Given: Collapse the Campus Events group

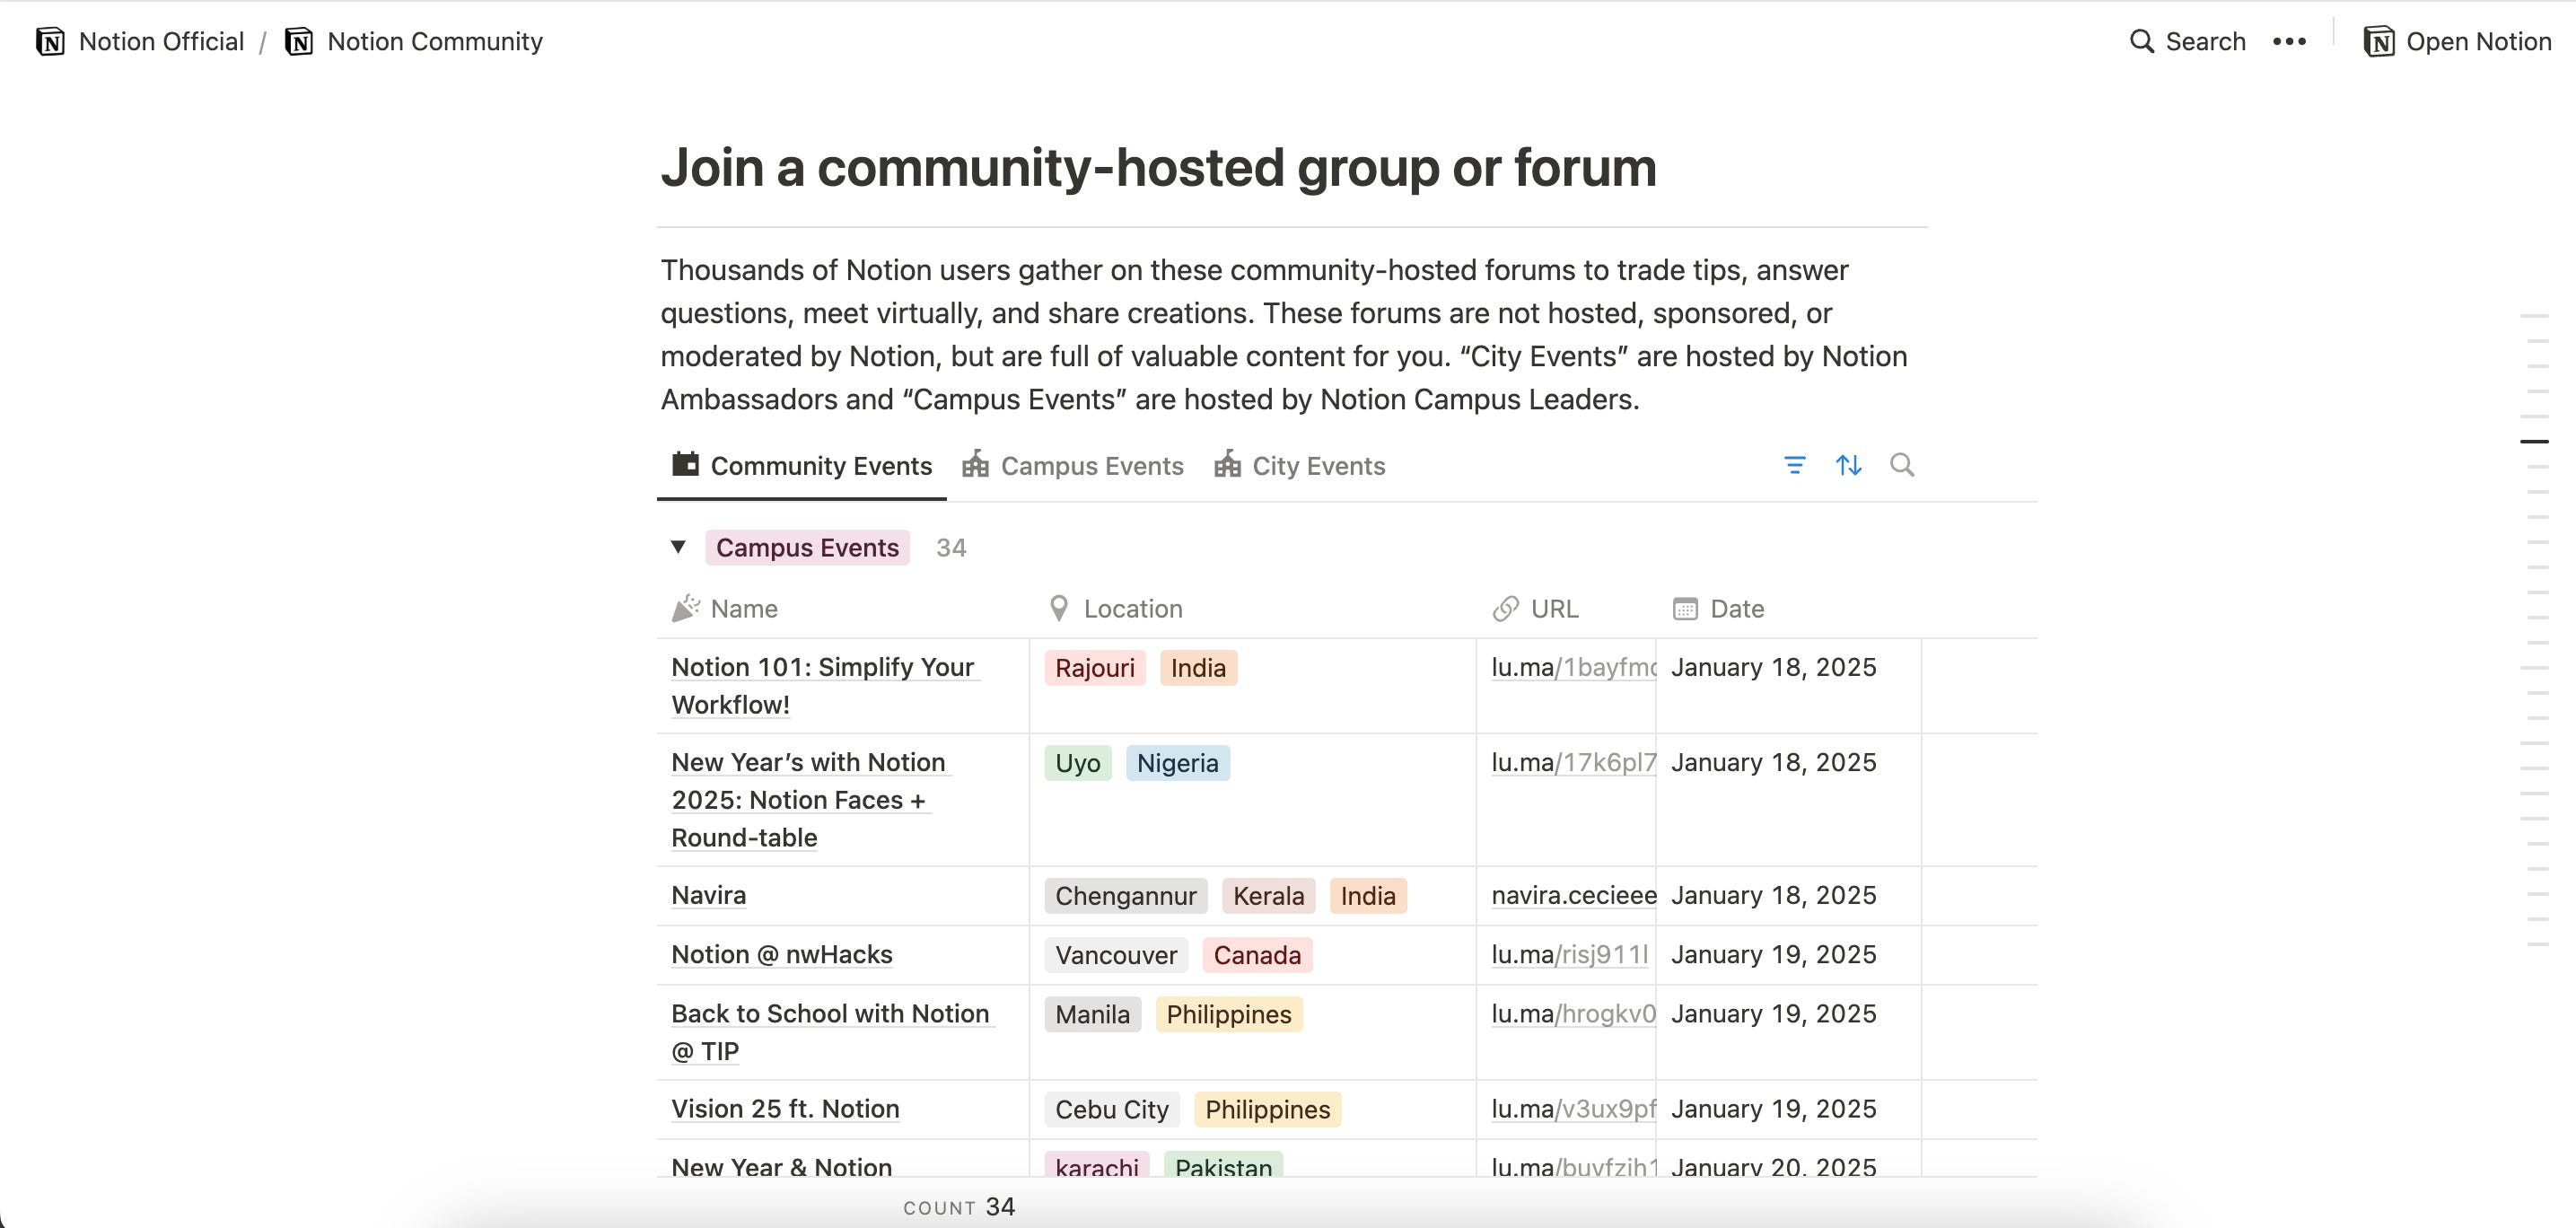Looking at the screenshot, I should pyautogui.click(x=678, y=547).
